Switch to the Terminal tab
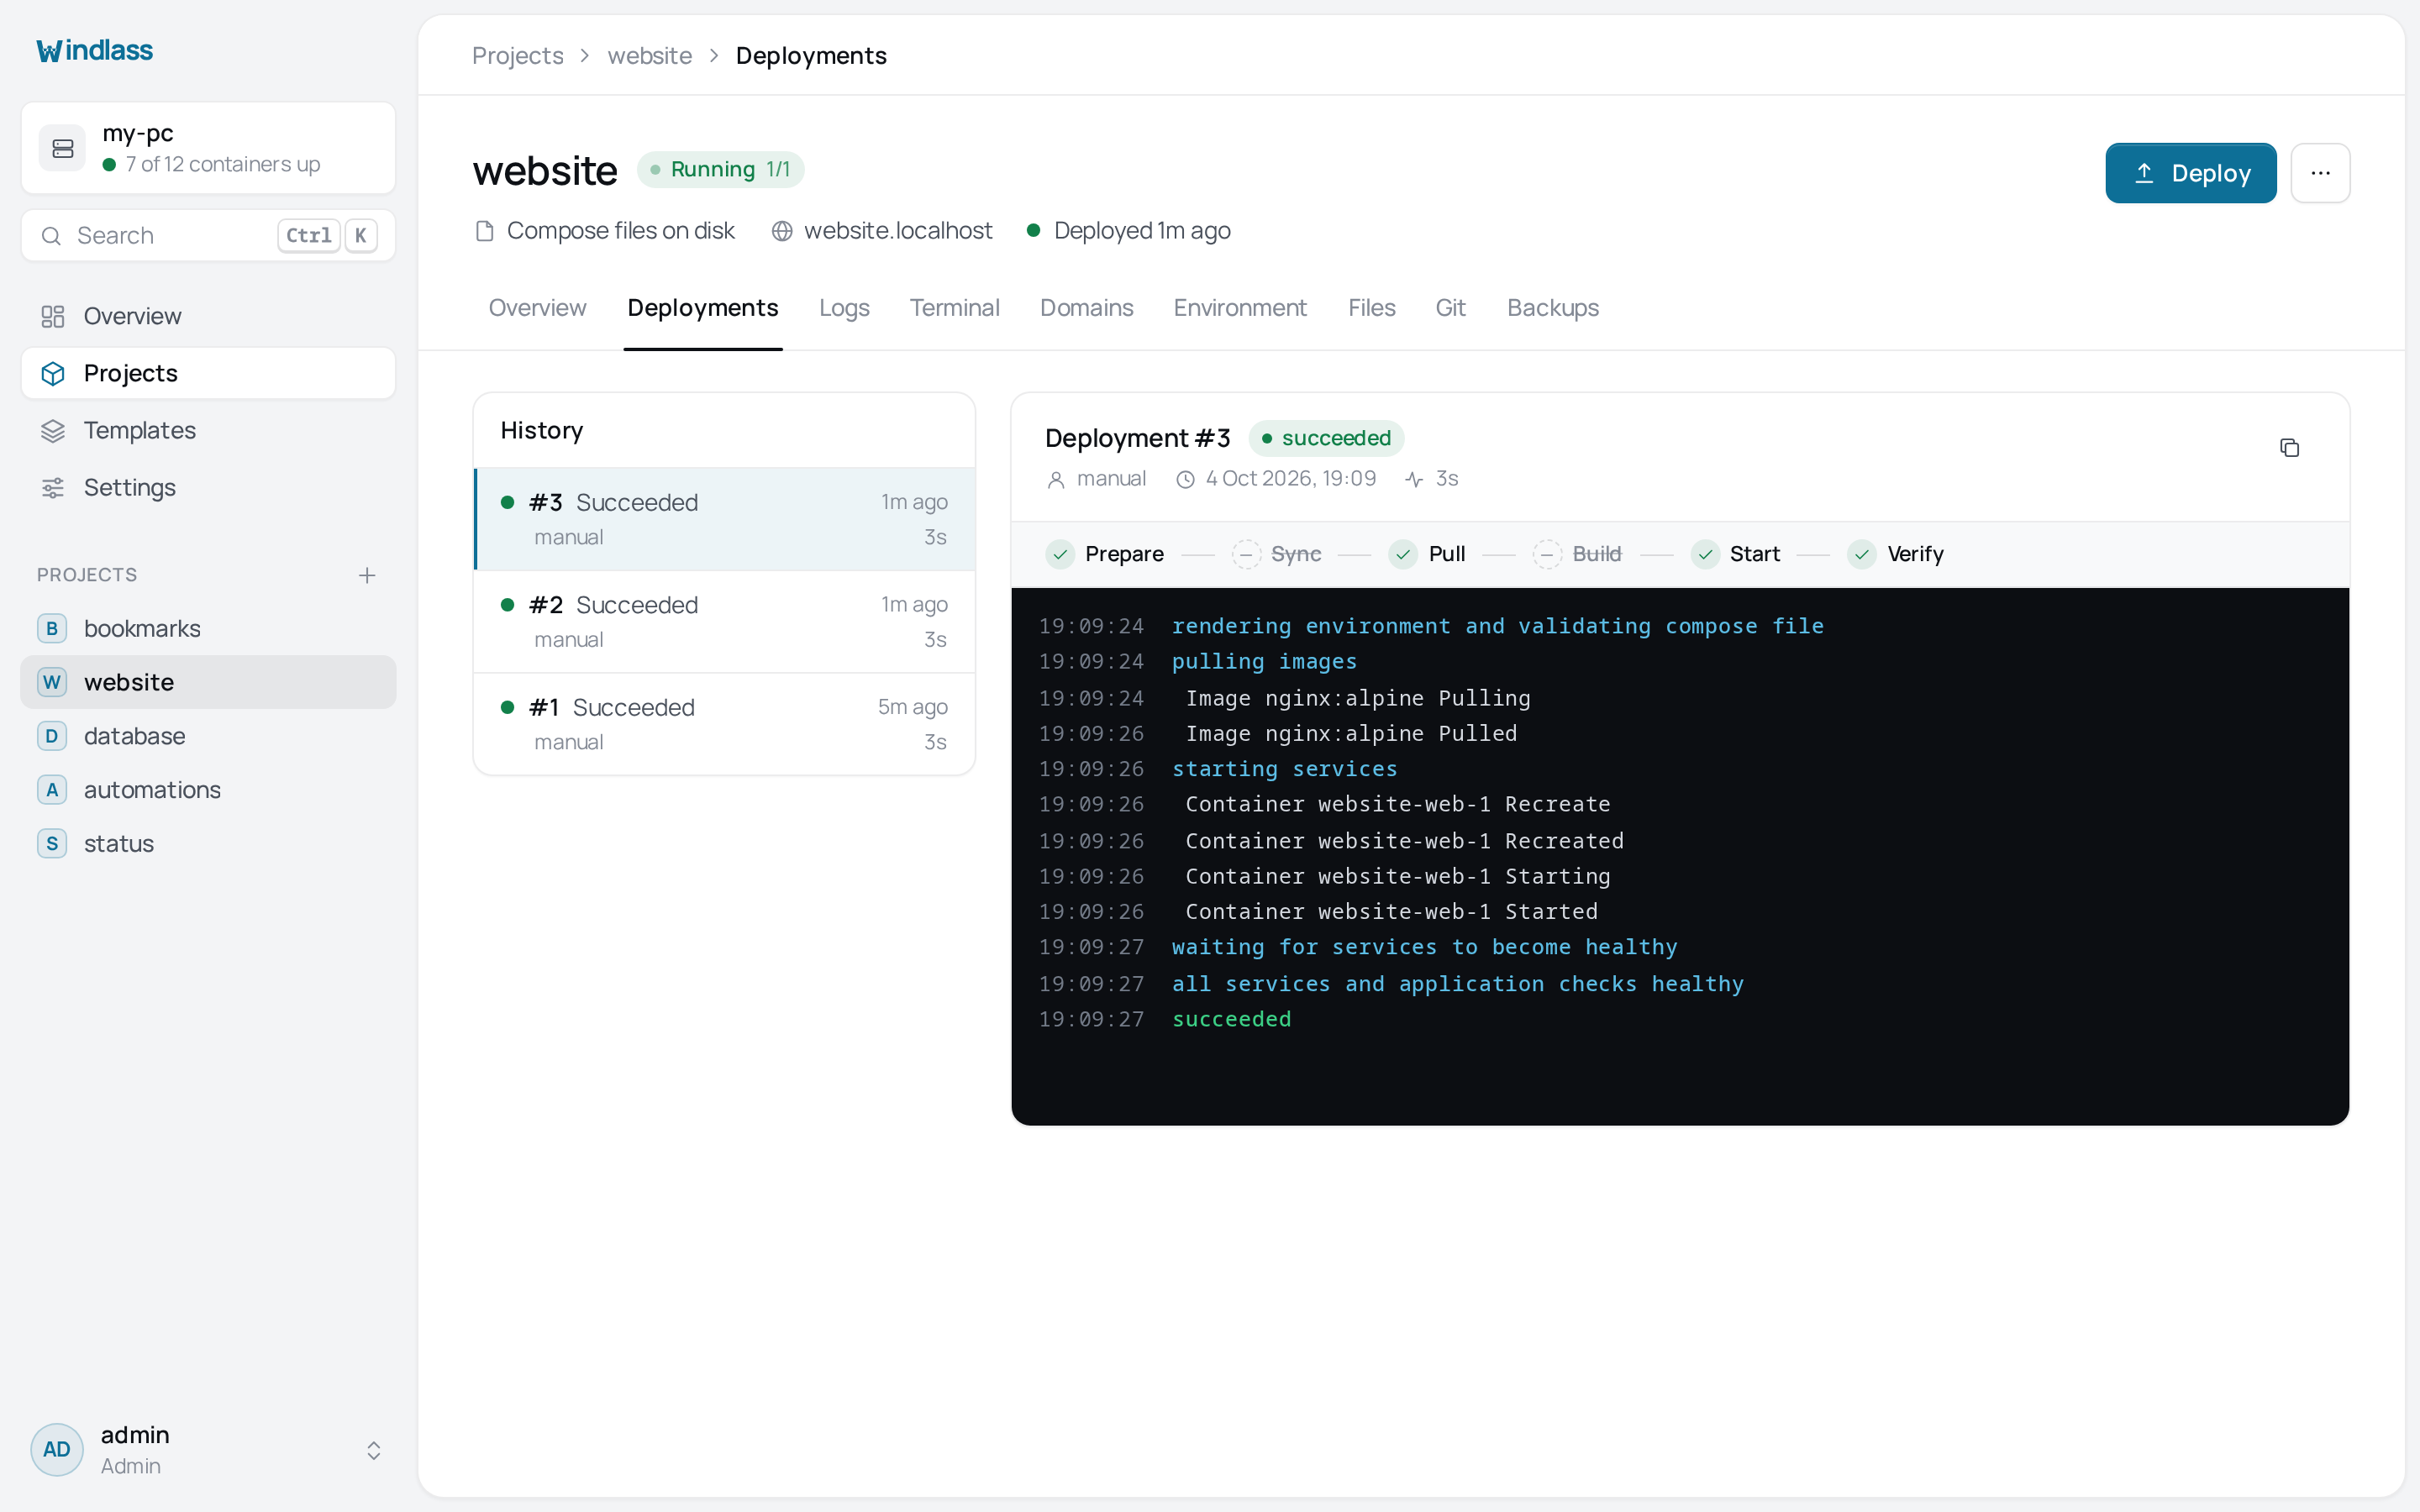The width and height of the screenshot is (2420, 1512). [x=954, y=308]
